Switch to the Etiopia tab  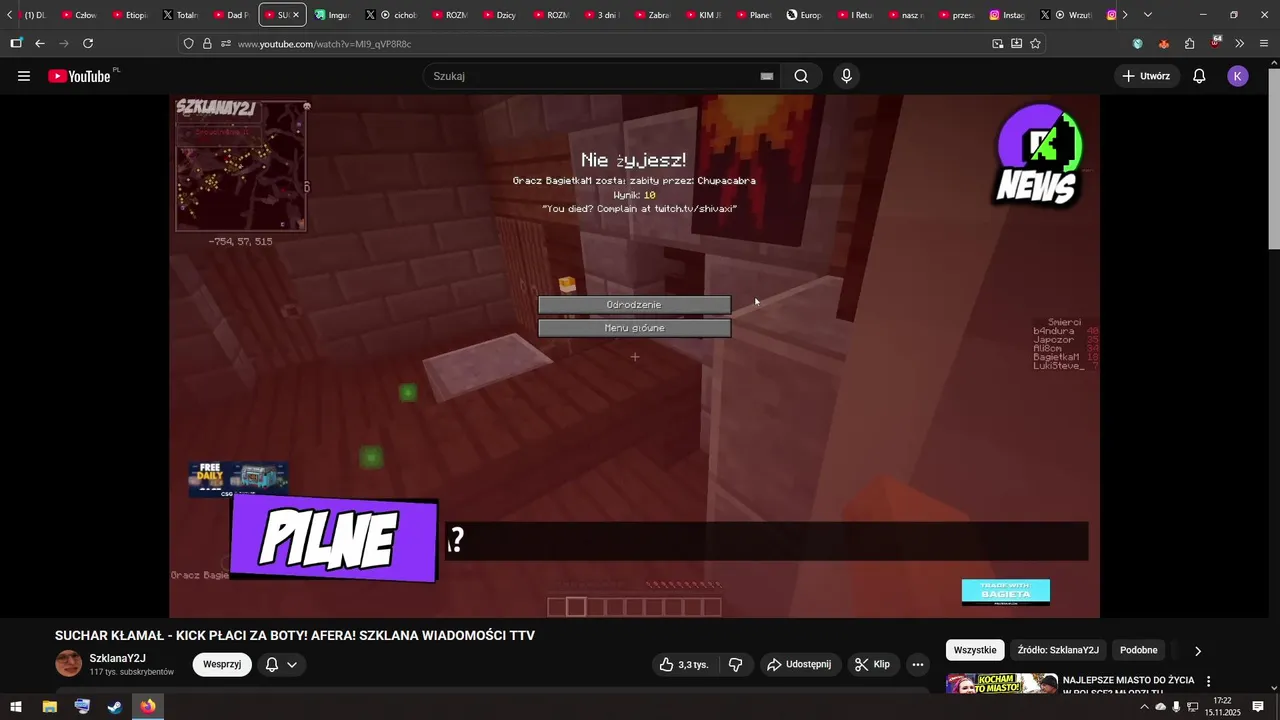click(x=130, y=15)
